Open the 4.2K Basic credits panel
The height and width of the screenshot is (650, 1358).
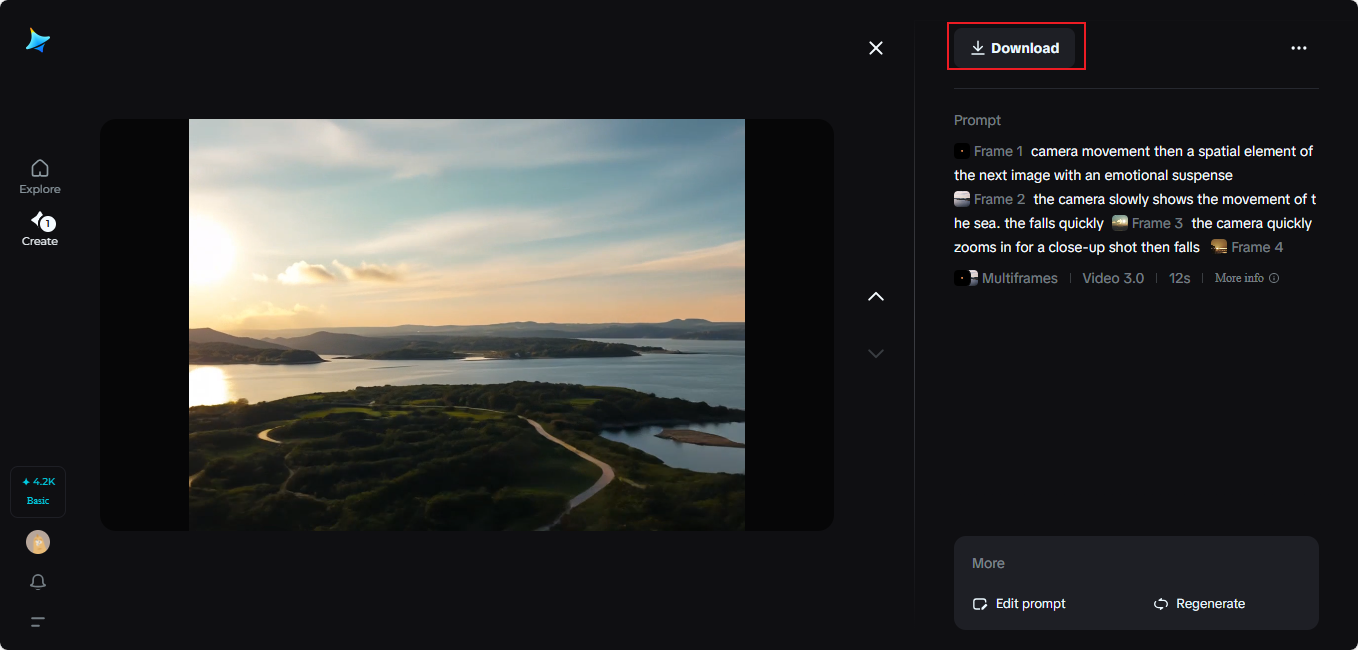click(37, 491)
